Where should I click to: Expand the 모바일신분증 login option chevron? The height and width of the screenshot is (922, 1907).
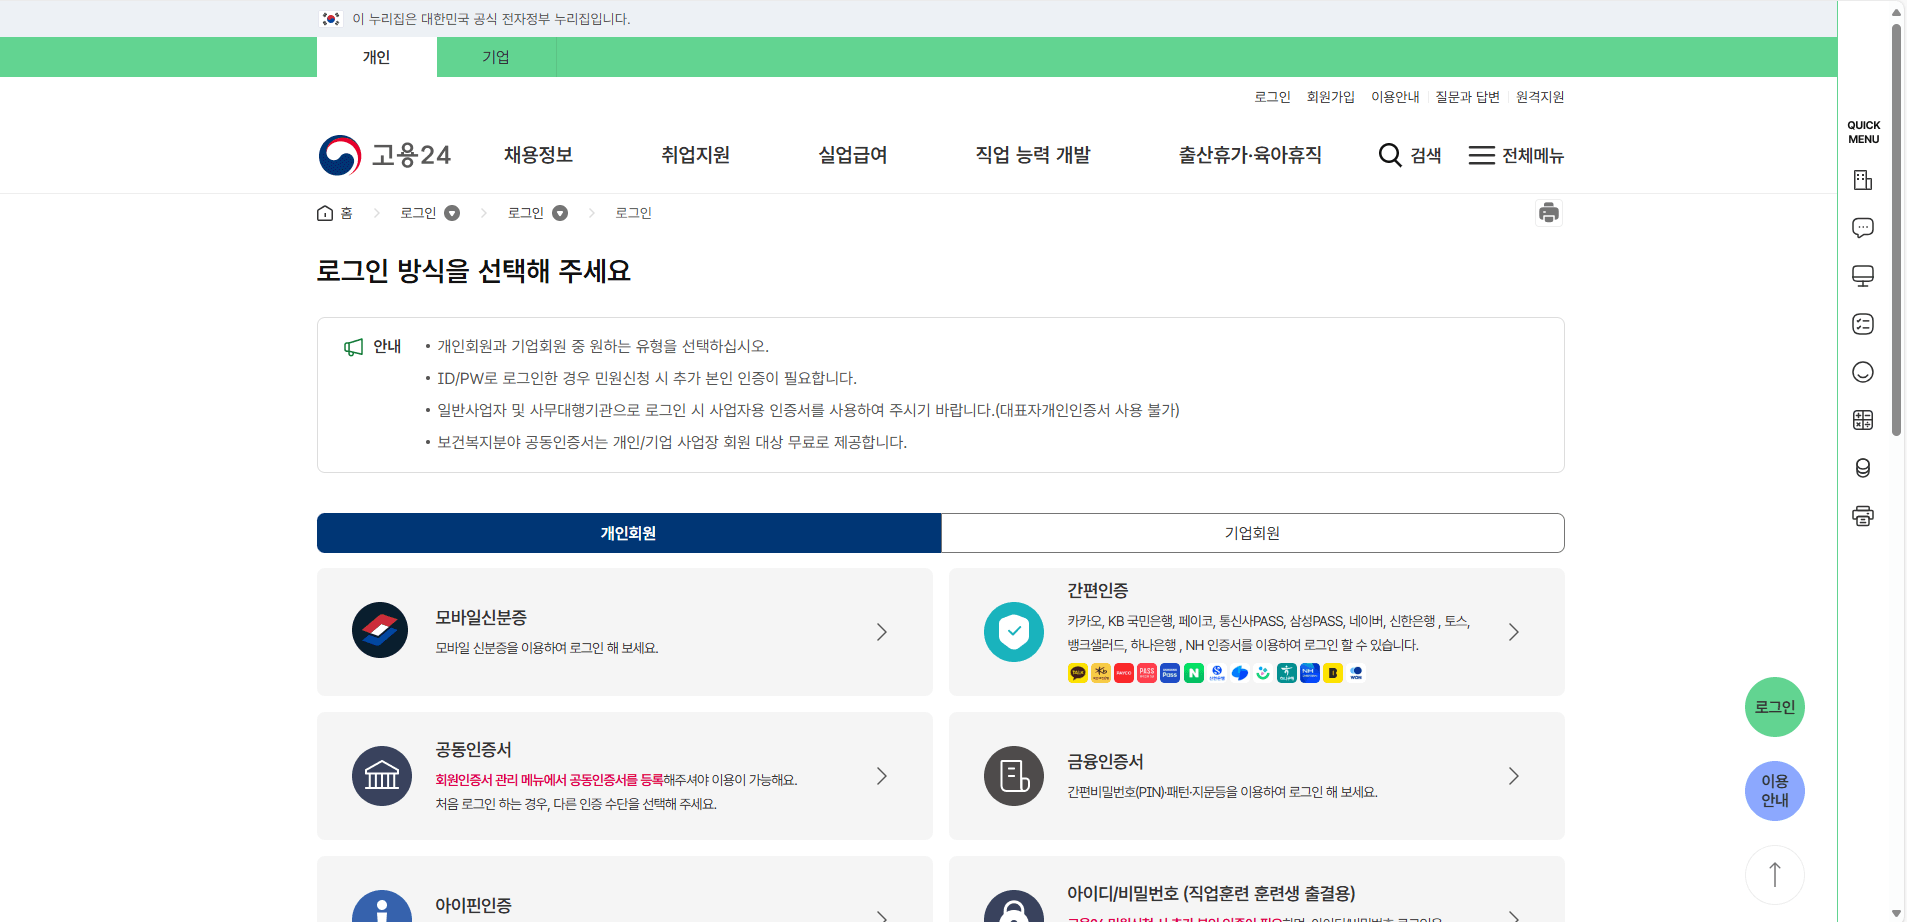(881, 631)
